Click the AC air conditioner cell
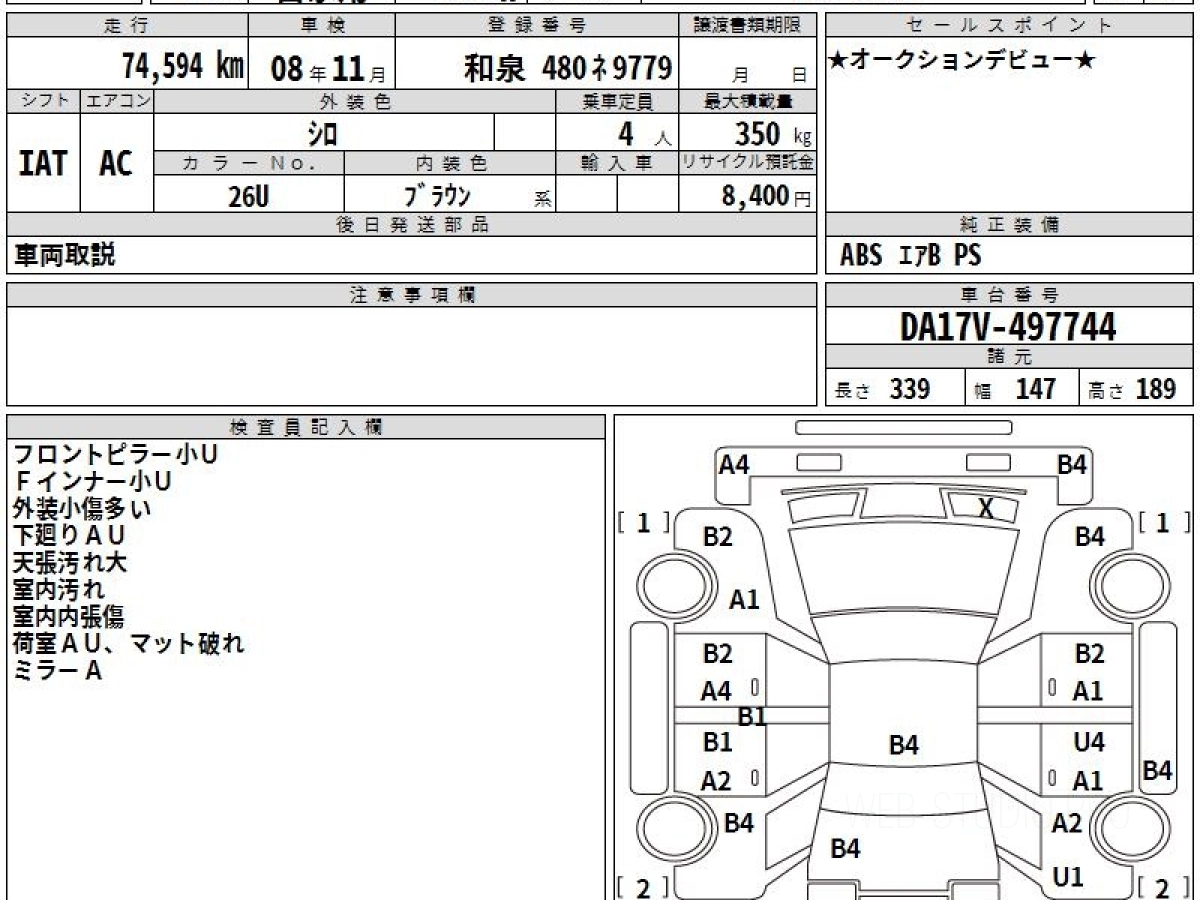Image resolution: width=1200 pixels, height=900 pixels. [x=116, y=164]
